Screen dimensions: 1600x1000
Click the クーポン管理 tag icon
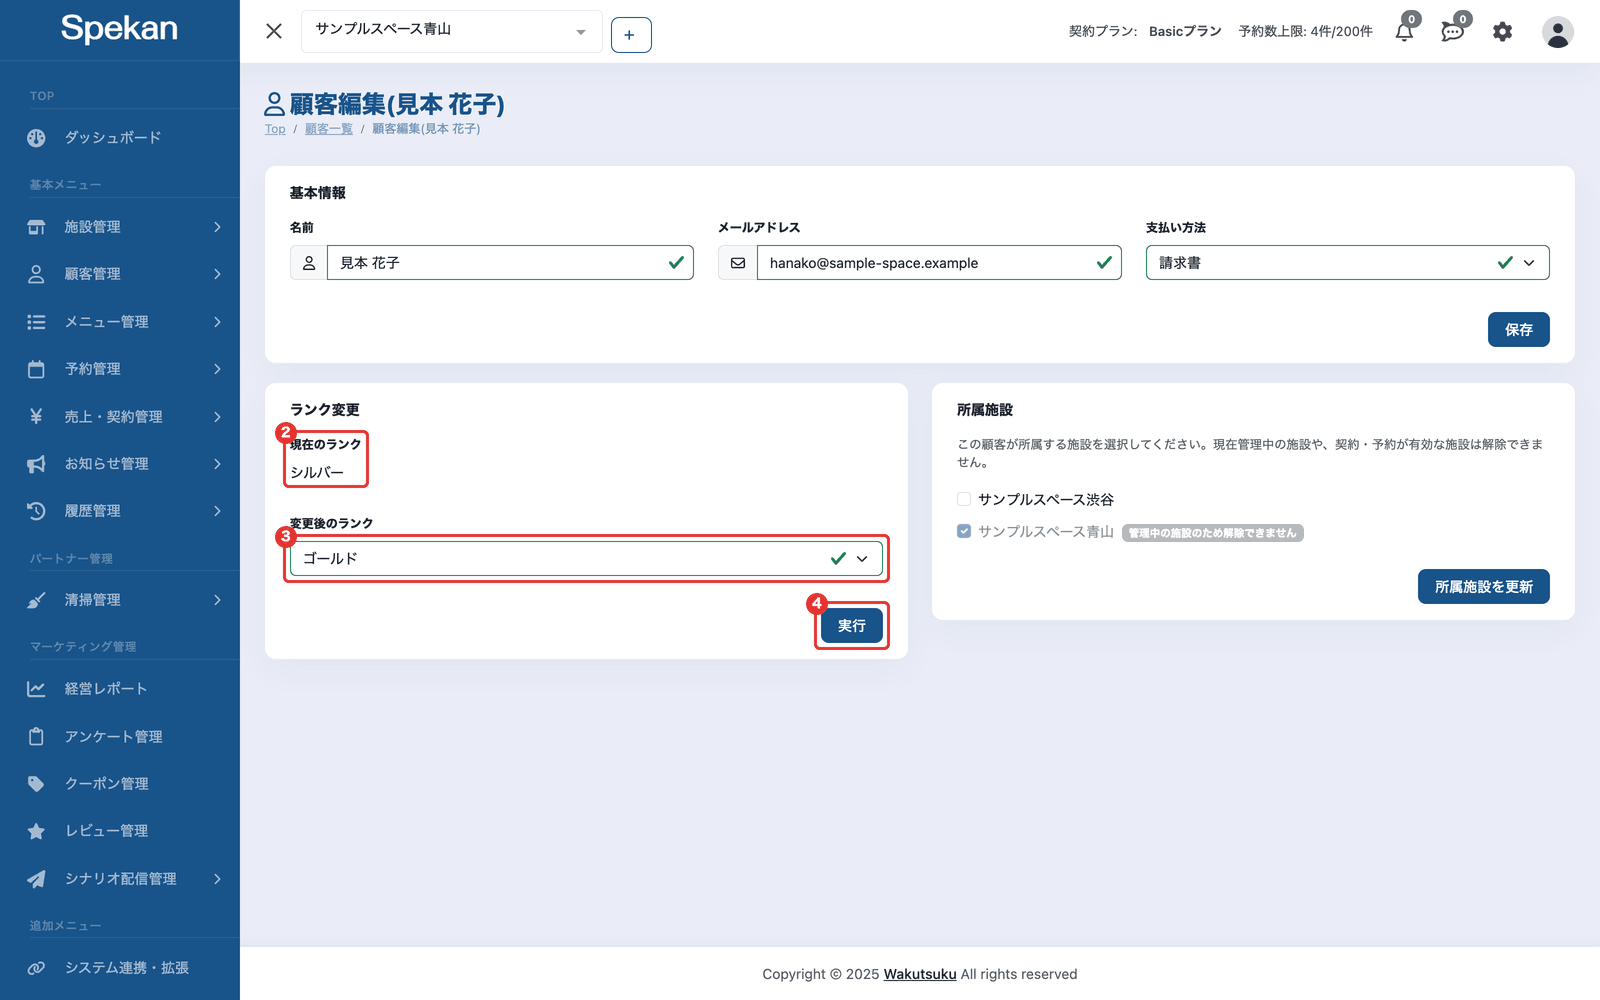click(36, 784)
